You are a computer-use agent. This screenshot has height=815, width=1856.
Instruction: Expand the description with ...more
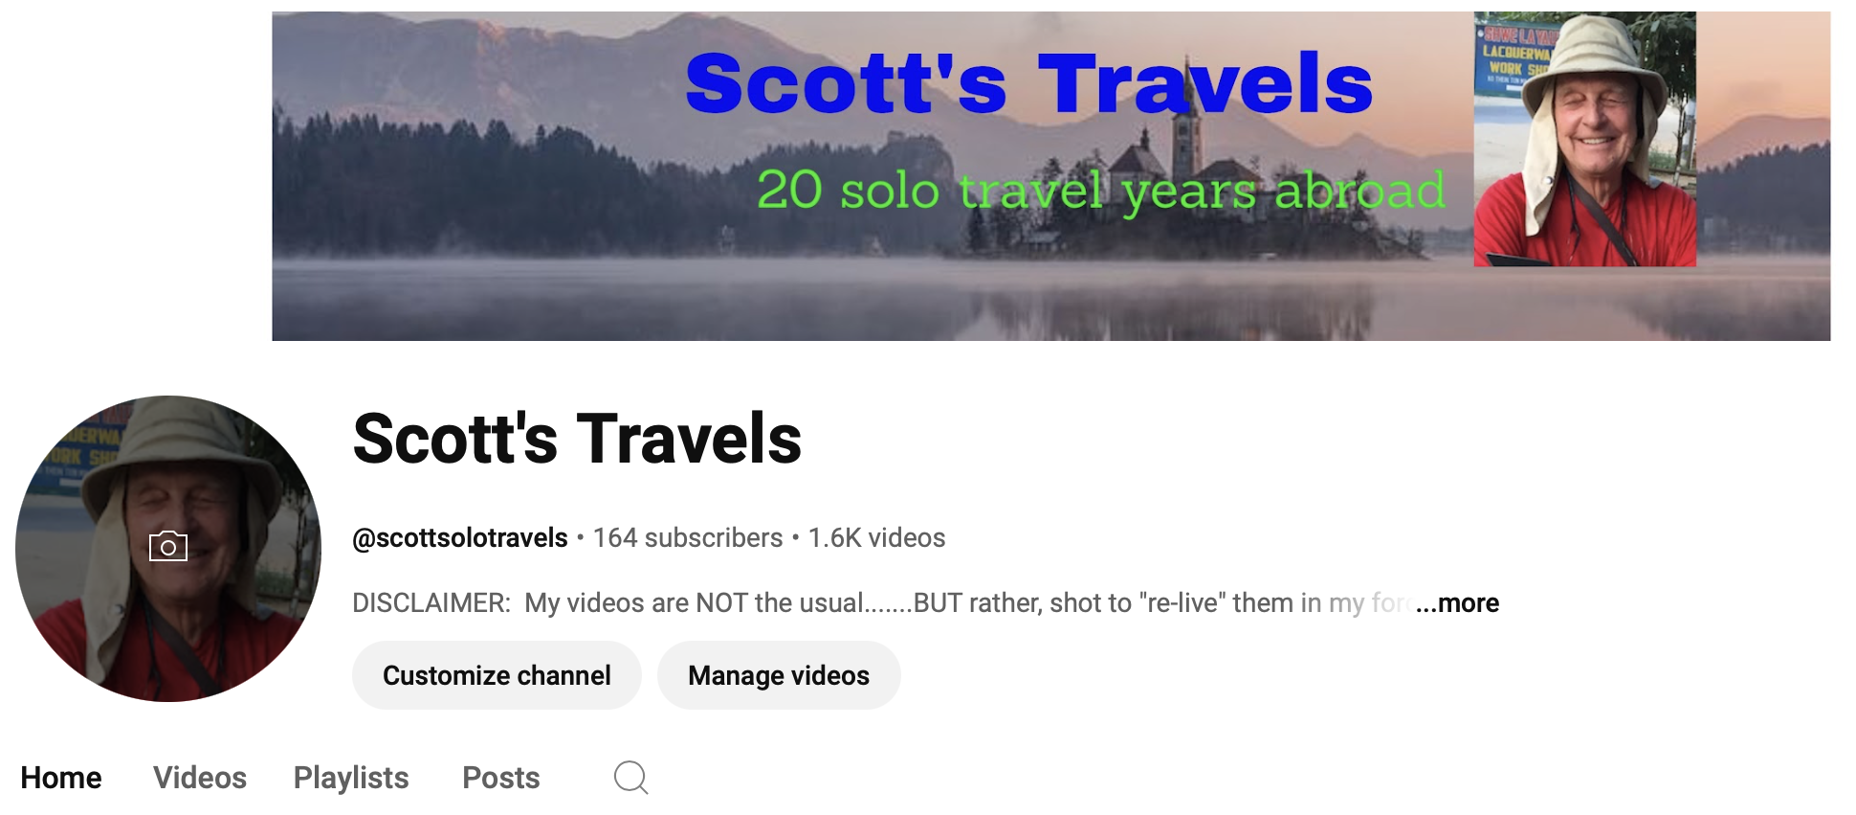coord(1457,603)
